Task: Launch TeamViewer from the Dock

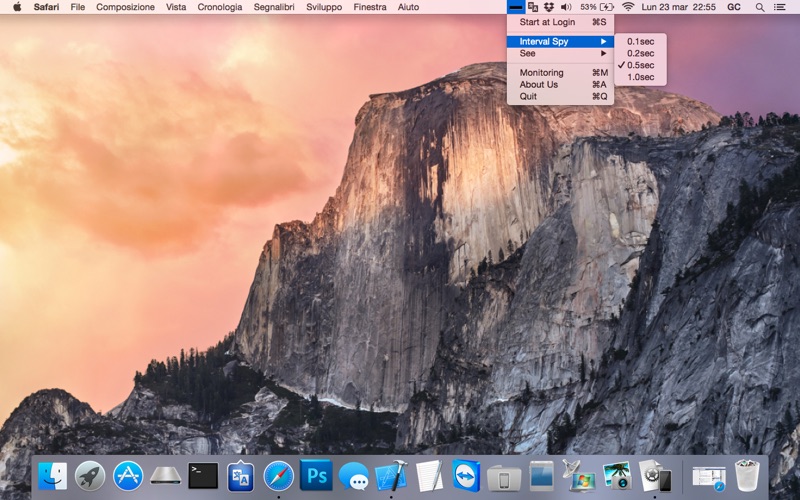Action: click(x=466, y=476)
